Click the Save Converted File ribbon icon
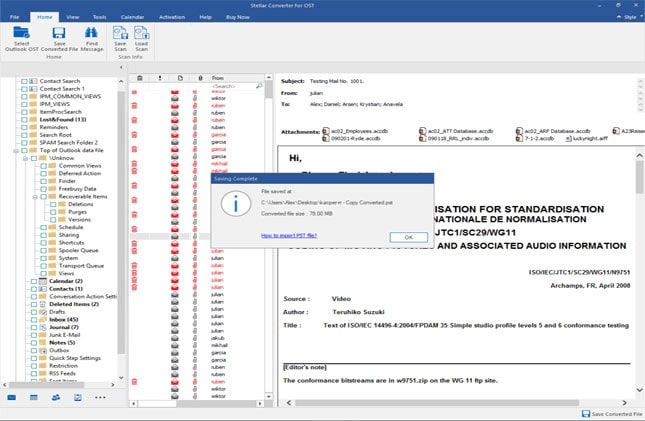Screen dimensions: 645x421 click(59, 33)
